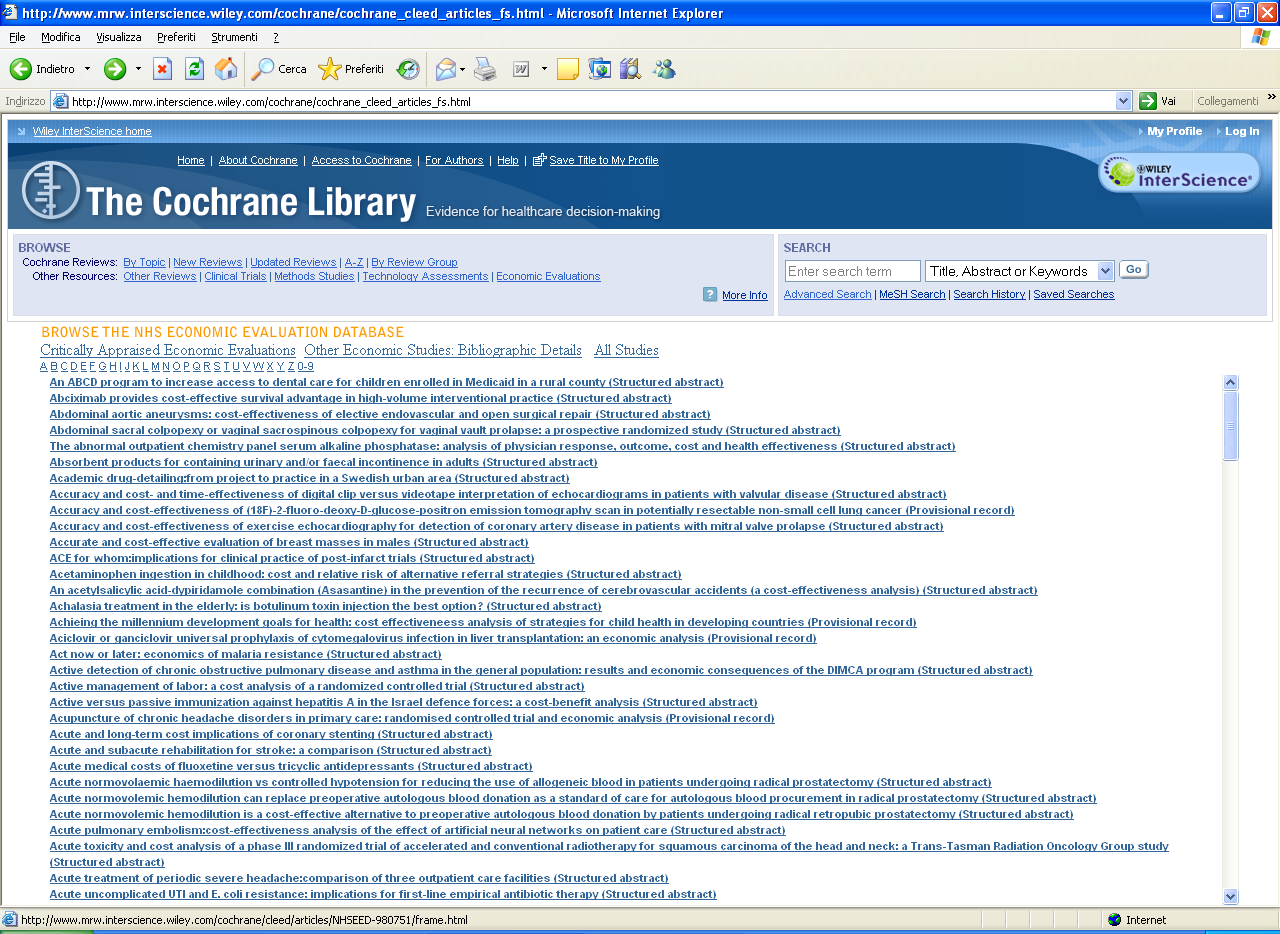Click the Messenger people icon
Image resolution: width=1280 pixels, height=934 pixels.
click(664, 69)
